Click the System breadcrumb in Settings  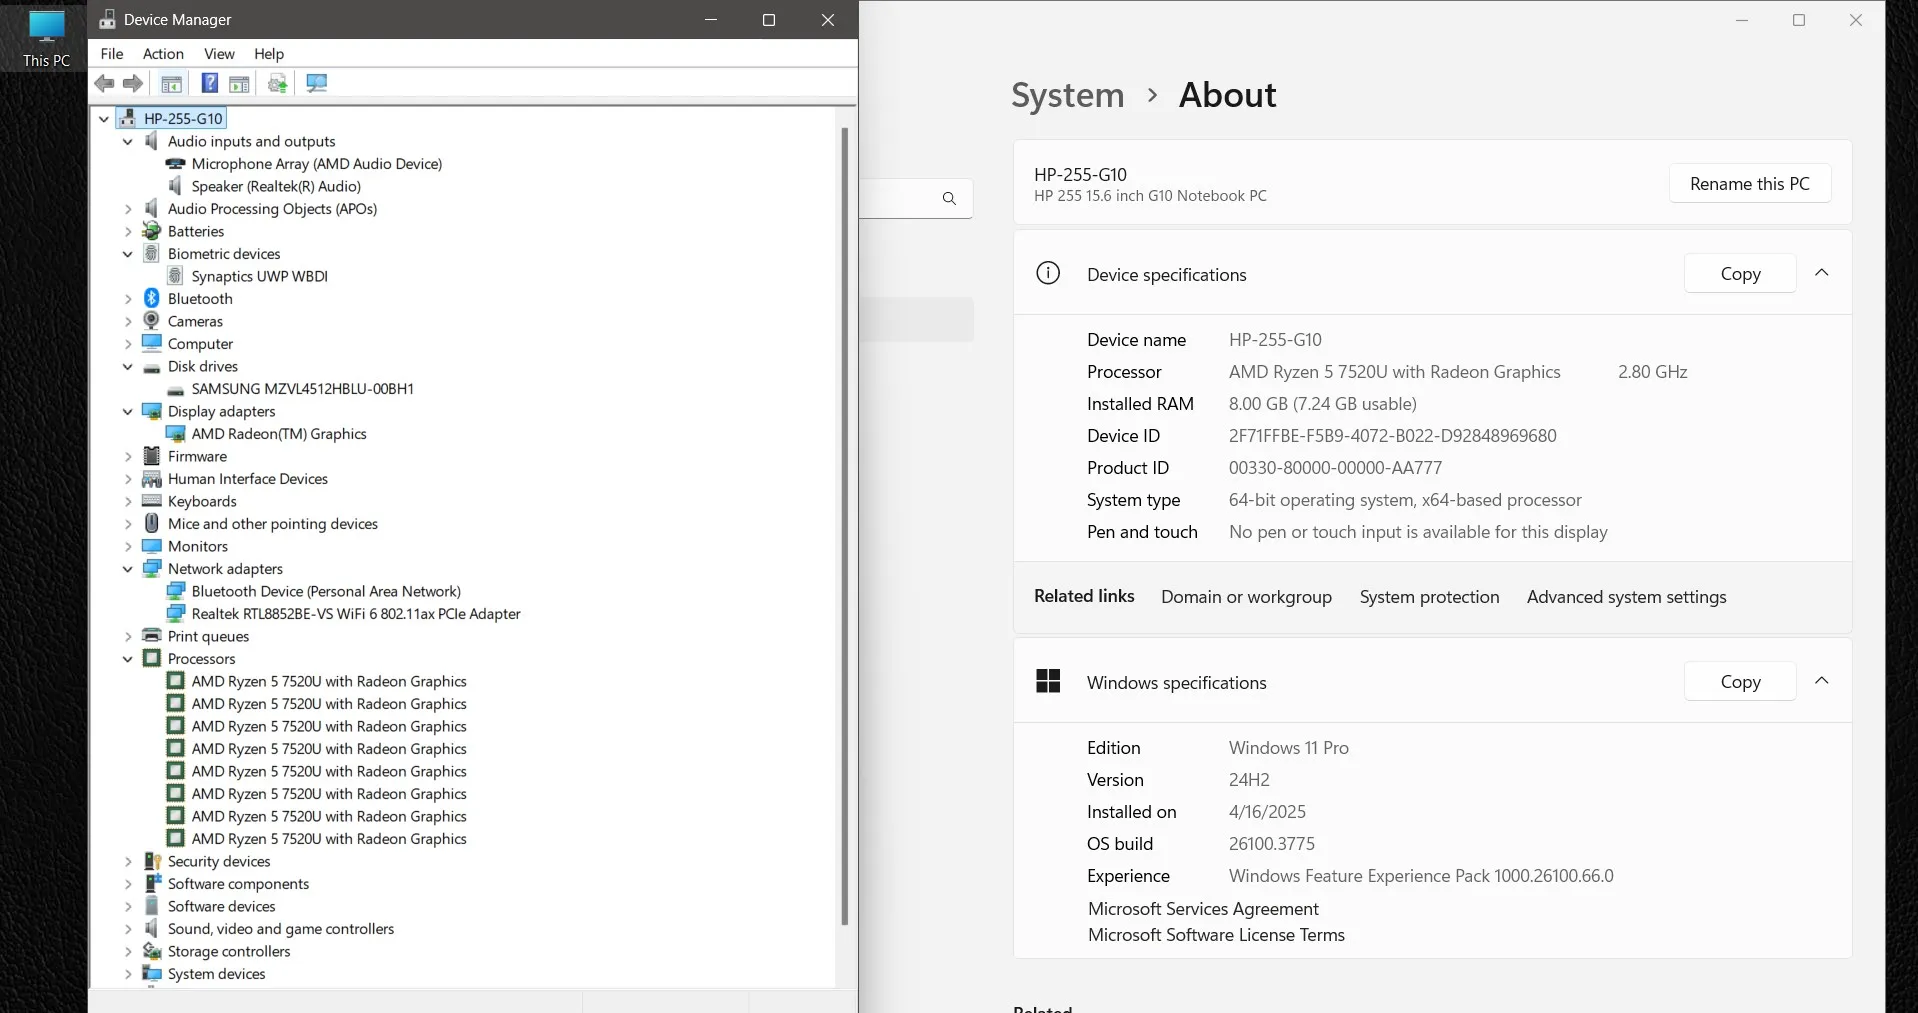1067,95
